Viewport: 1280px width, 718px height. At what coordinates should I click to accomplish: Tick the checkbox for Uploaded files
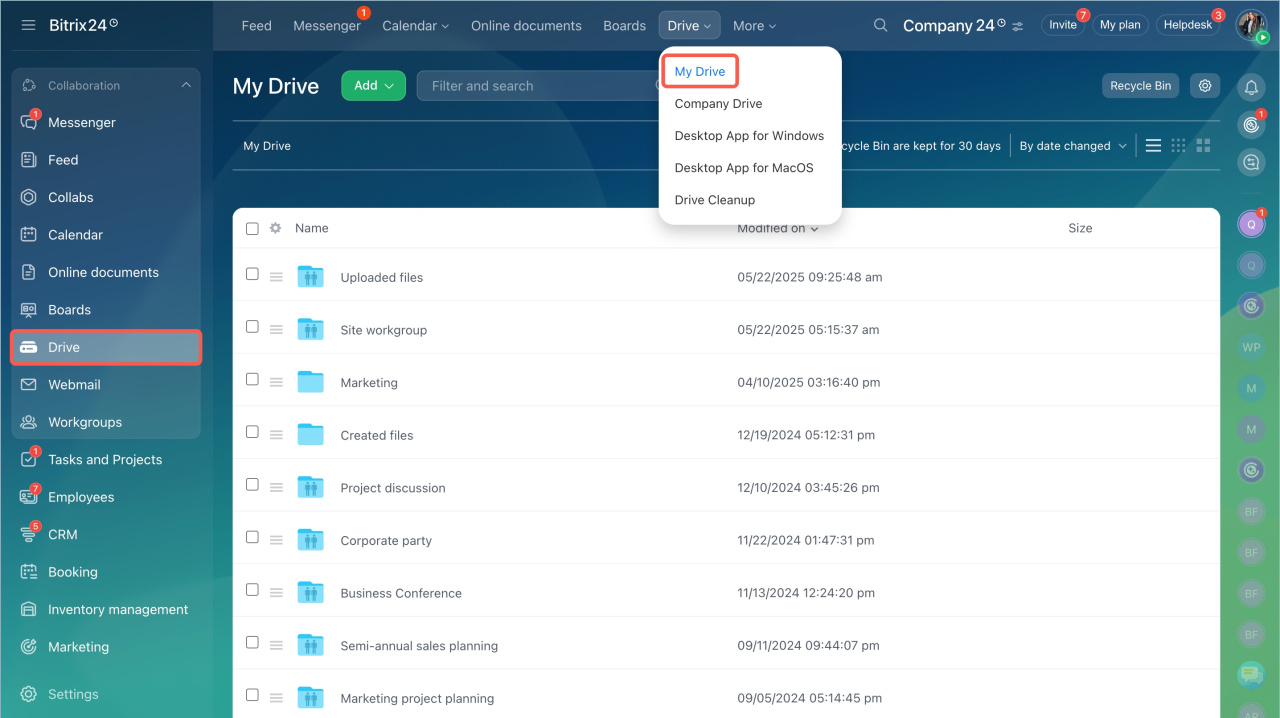(252, 274)
